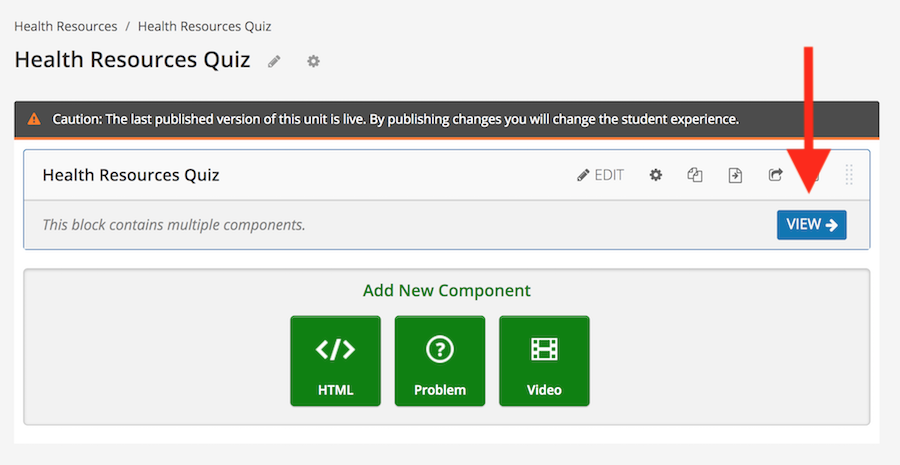
Task: Open the Health Resources Quiz breadcrumb link
Action: click(204, 26)
